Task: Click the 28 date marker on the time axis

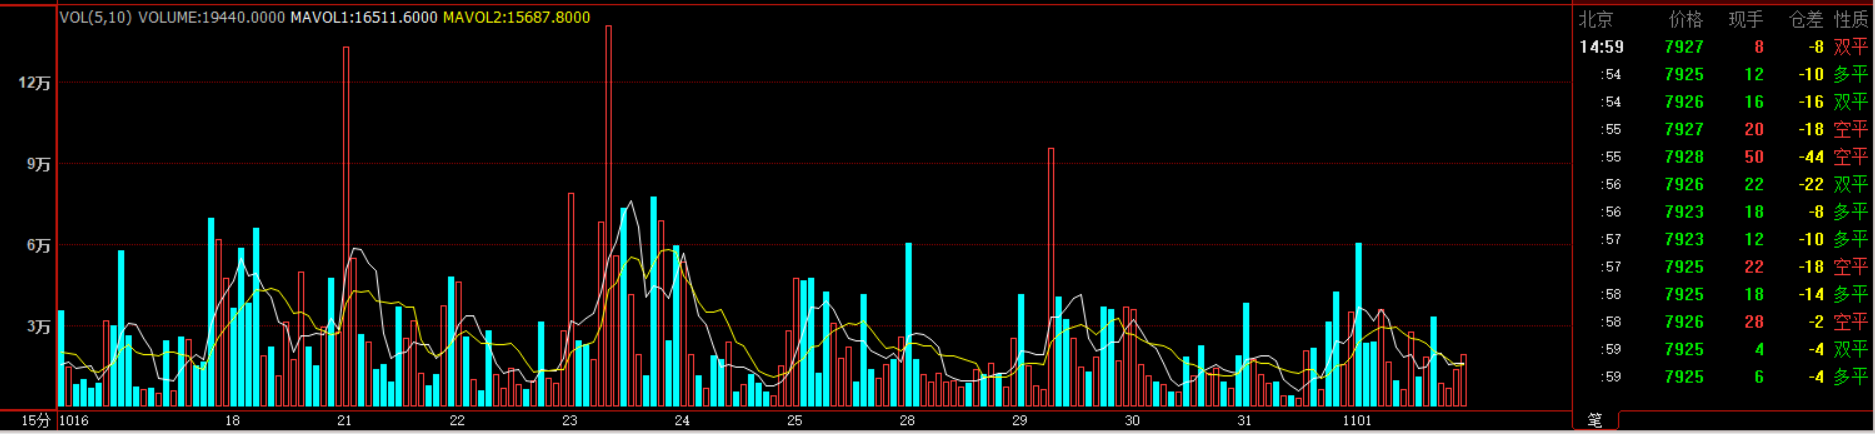Action: click(x=907, y=421)
